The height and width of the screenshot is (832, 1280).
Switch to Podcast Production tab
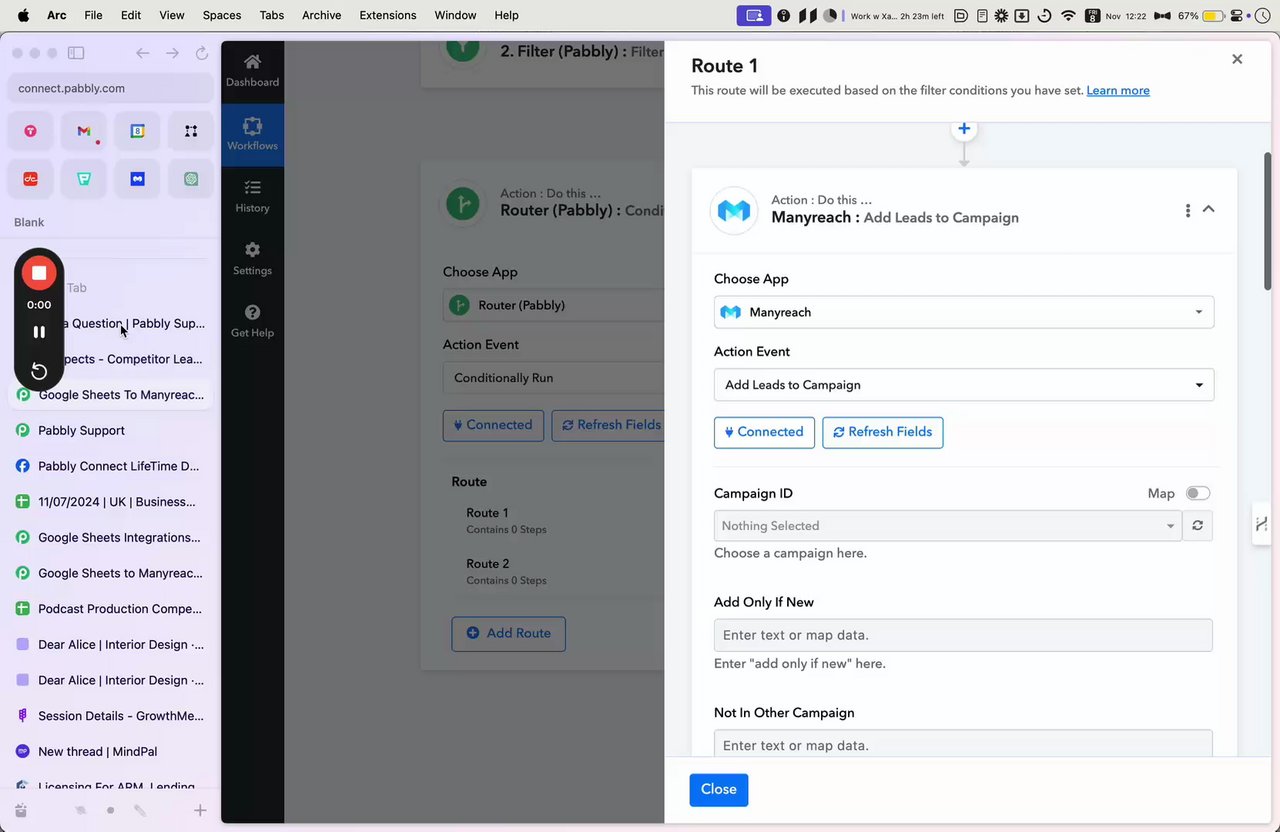[x=110, y=609]
